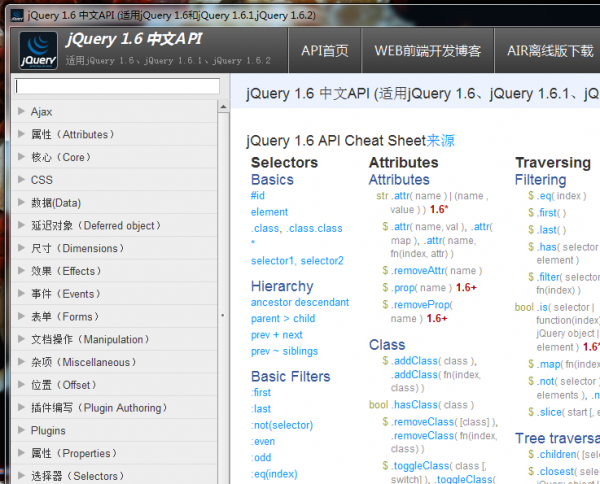This screenshot has height=484, width=600.
Task: Expand the 尺寸 (Dimensions) category arrow
Action: 21,248
